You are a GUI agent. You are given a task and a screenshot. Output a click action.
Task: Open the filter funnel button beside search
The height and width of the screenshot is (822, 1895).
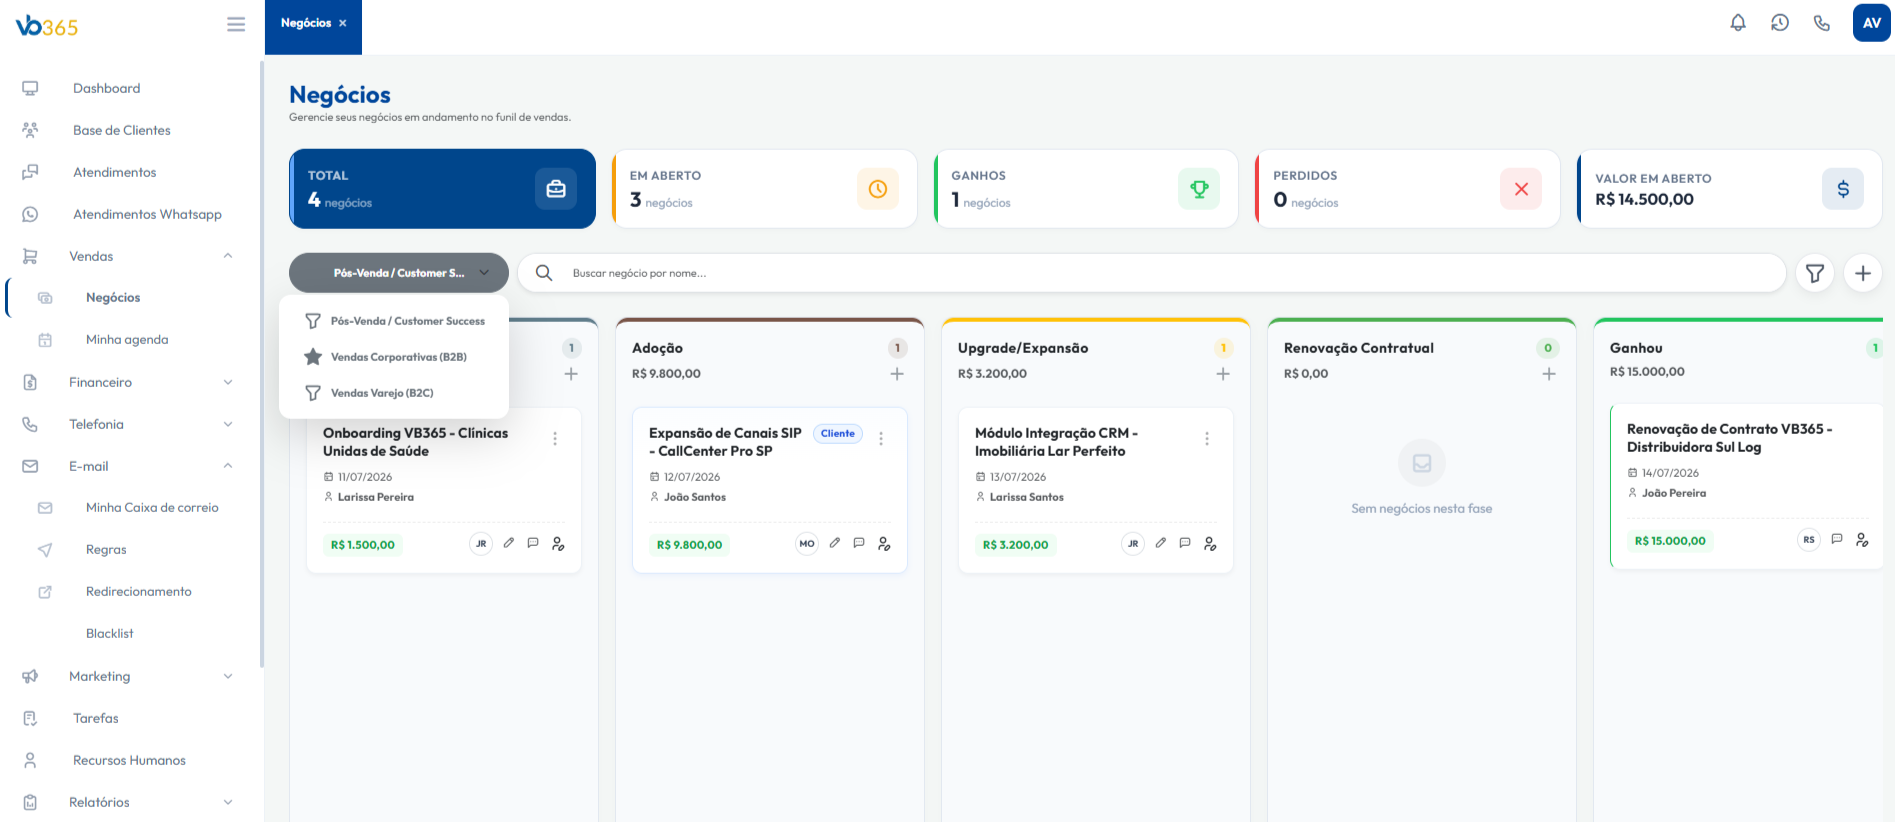pyautogui.click(x=1815, y=273)
